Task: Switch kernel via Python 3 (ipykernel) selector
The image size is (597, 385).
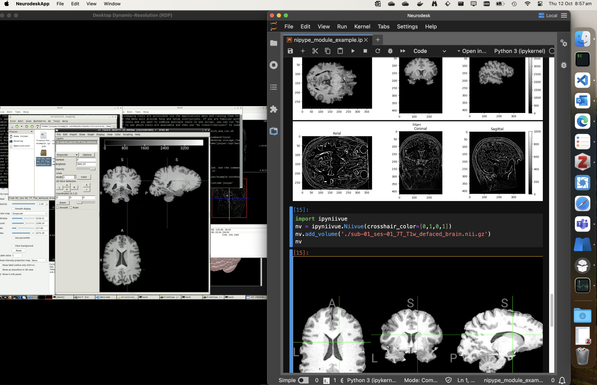Action: [x=519, y=51]
